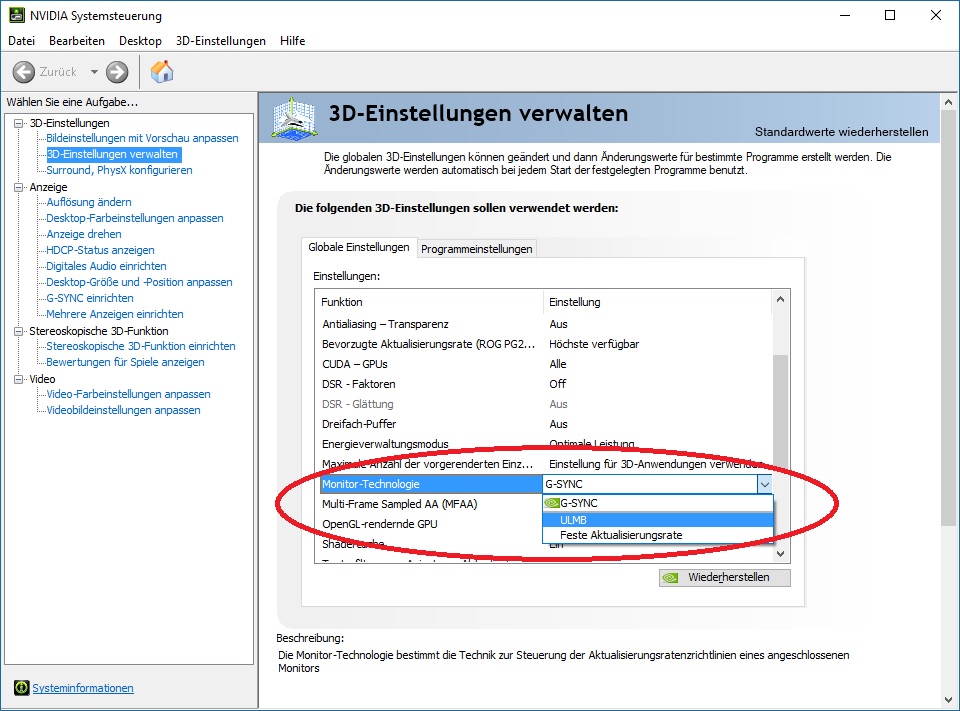Open Surround, PhysX konfigurieren

119,170
